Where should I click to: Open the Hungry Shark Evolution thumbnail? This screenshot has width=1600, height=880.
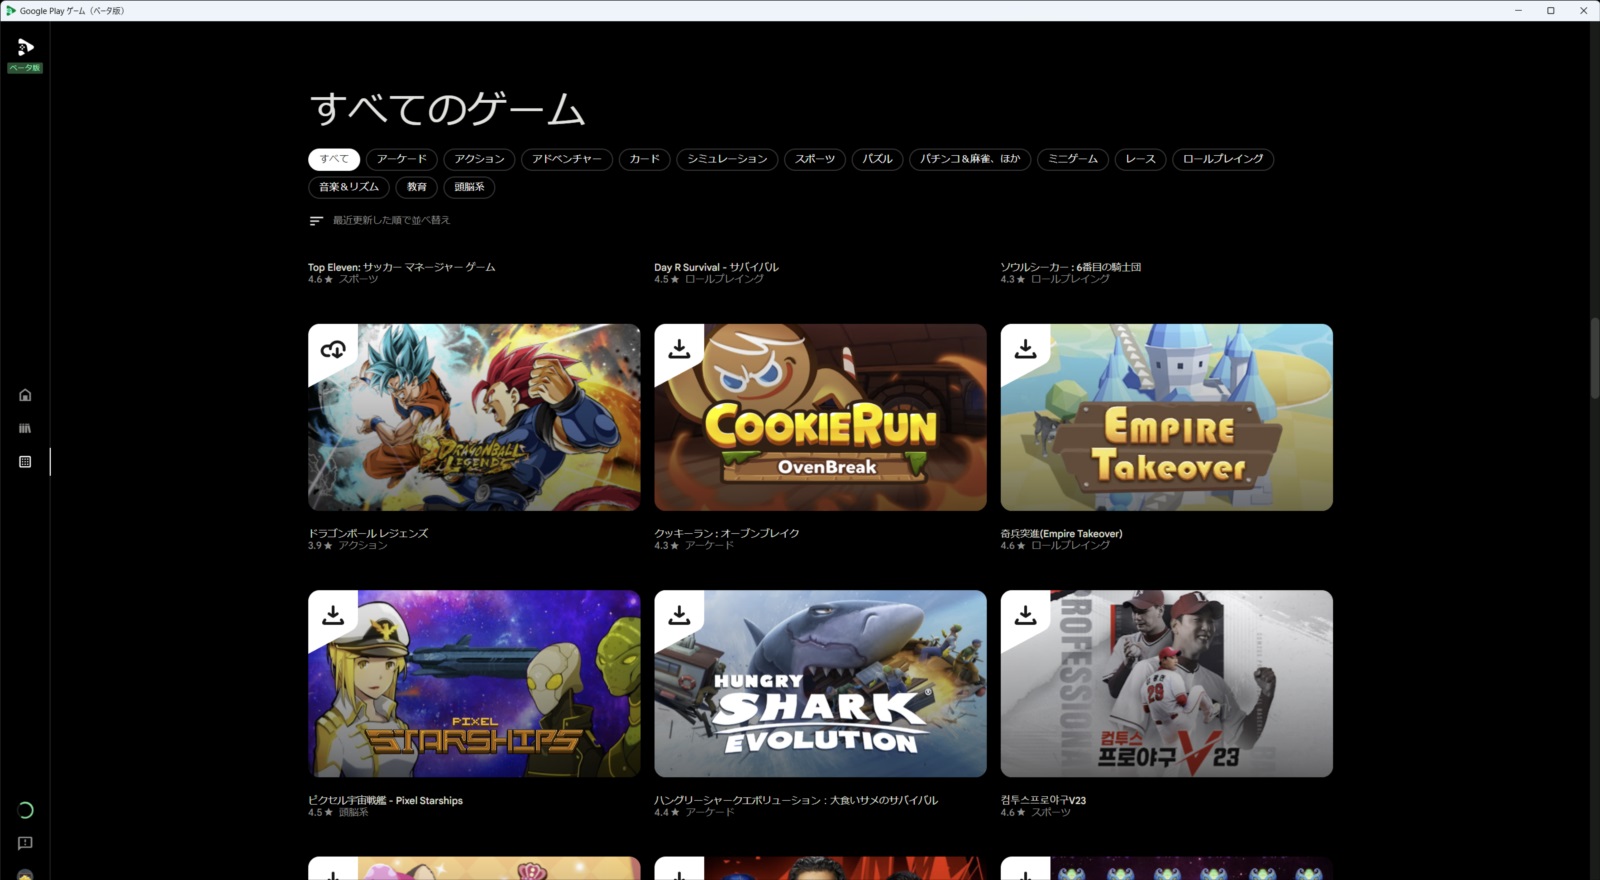820,683
